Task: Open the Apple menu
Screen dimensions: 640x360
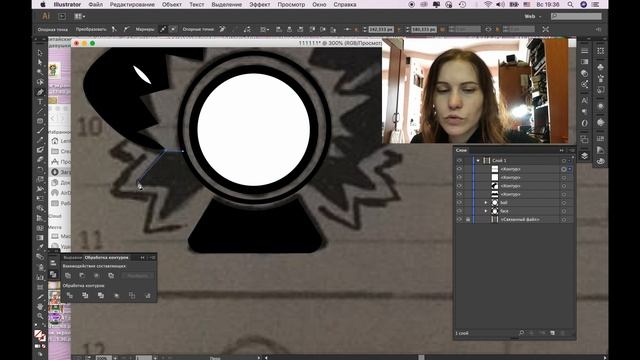Action: (x=43, y=4)
